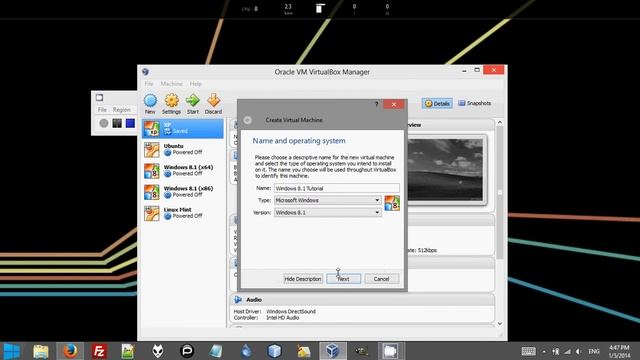Click the wizard help question mark

coord(376,104)
